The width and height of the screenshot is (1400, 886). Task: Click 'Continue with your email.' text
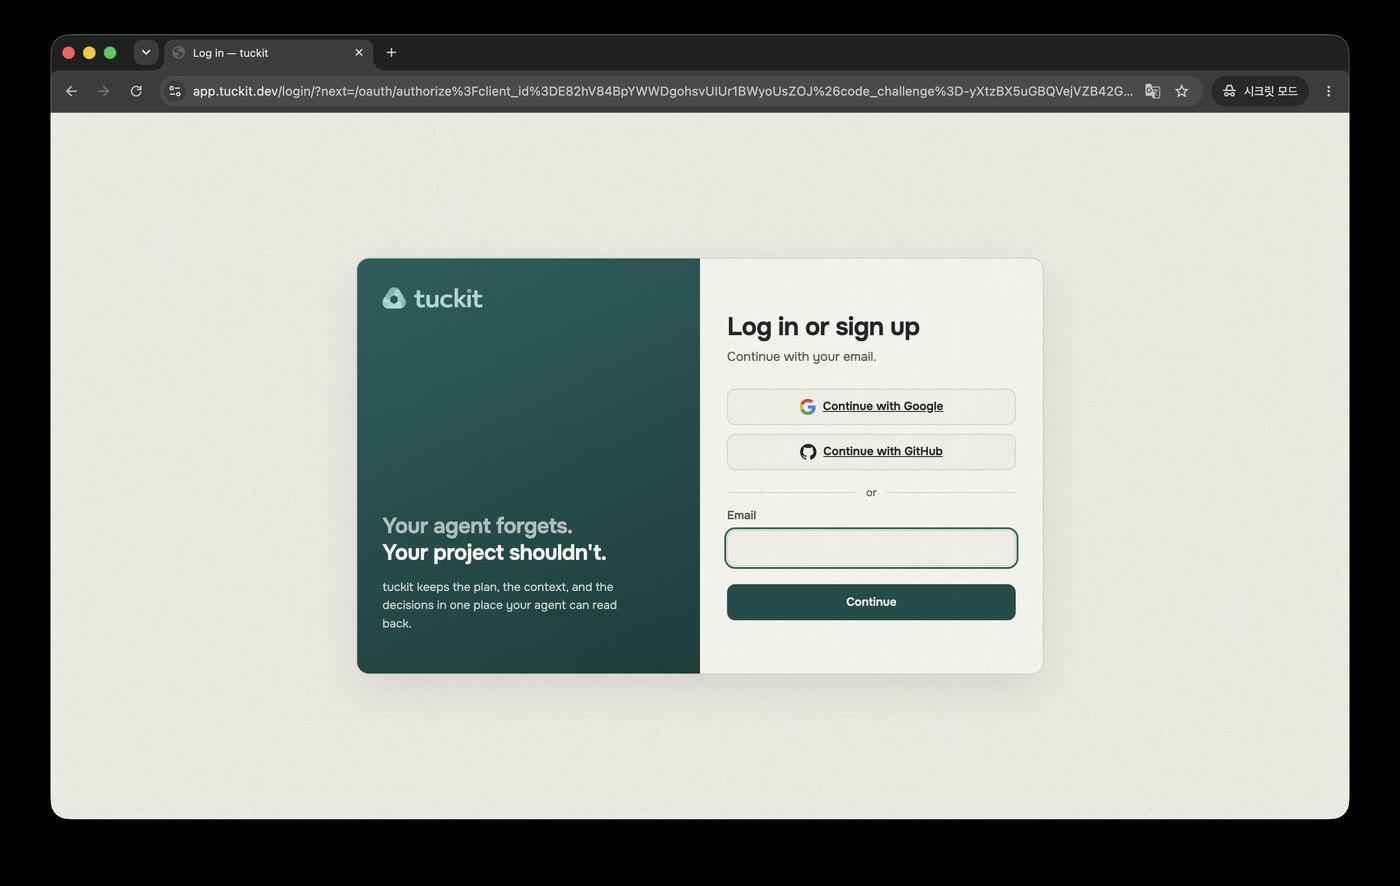(801, 357)
